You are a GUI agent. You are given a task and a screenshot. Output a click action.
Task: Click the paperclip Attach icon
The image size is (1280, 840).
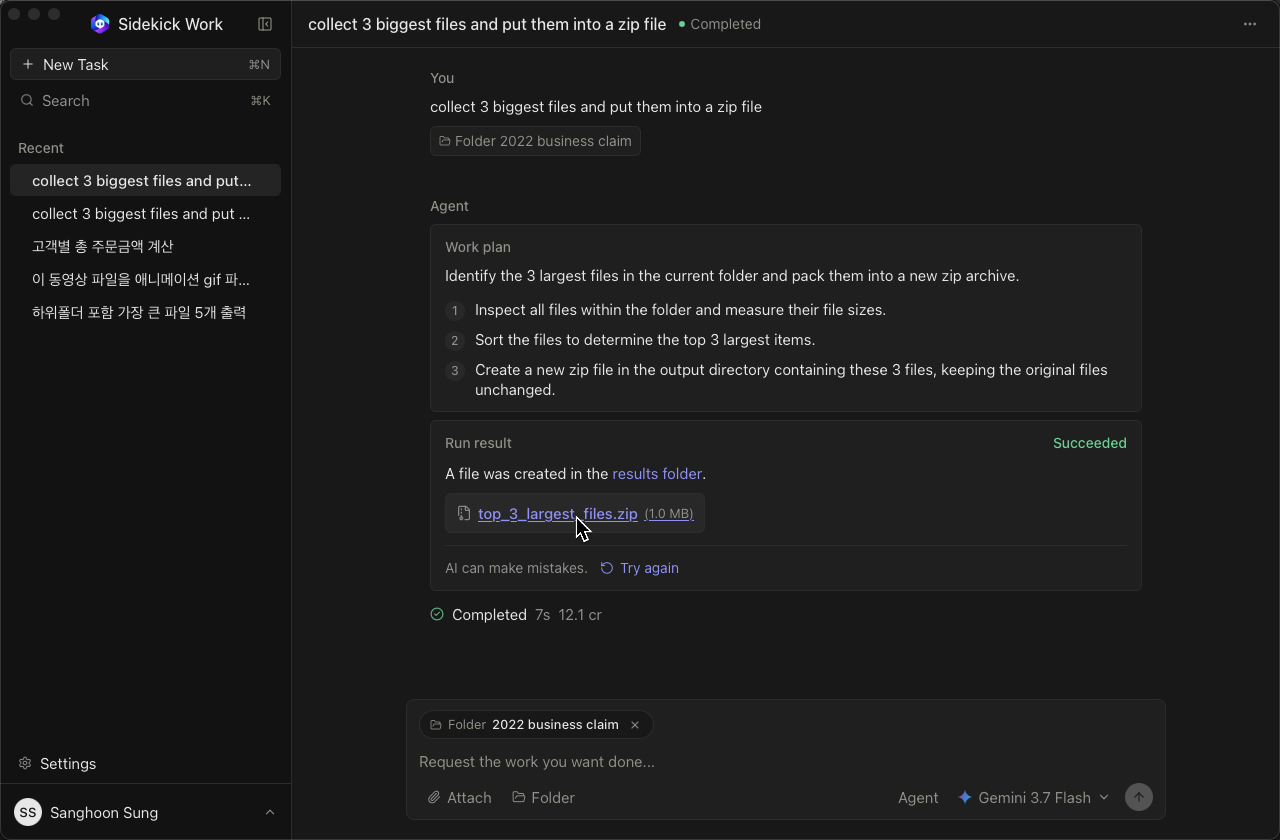[x=434, y=797]
